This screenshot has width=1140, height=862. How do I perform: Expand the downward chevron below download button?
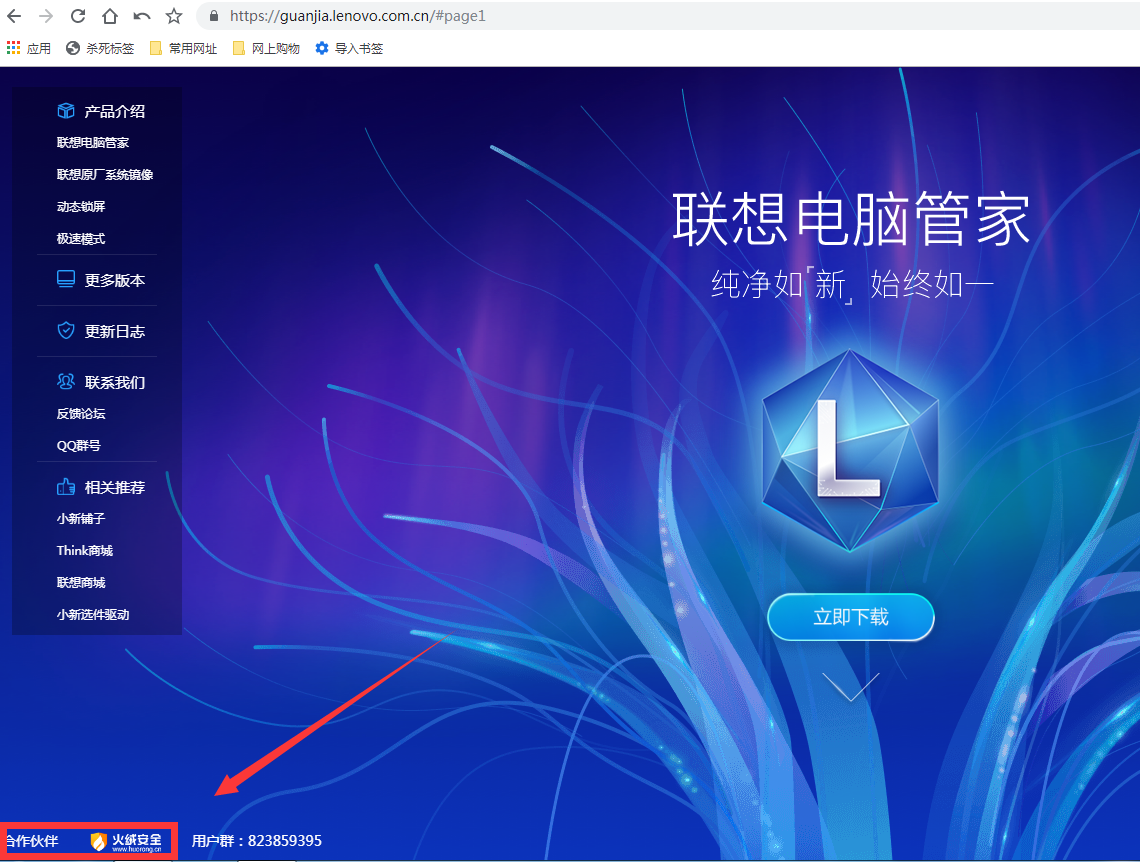point(851,687)
